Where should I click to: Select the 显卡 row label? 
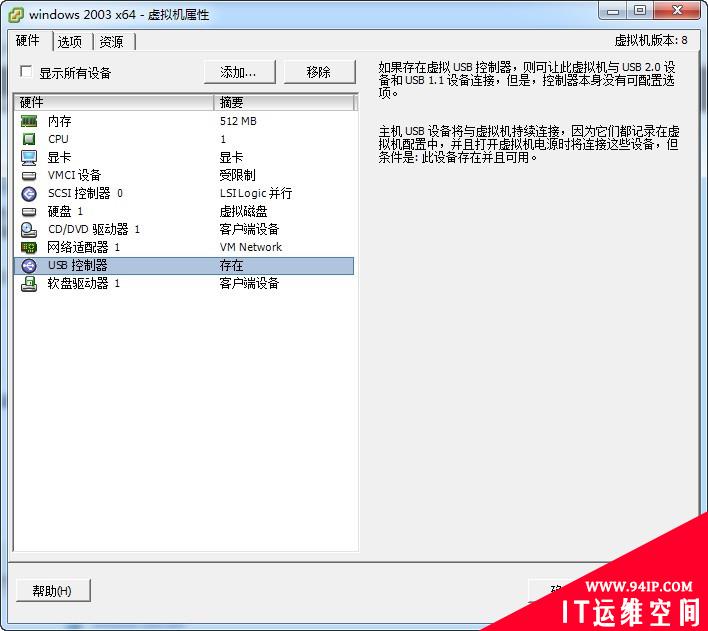[x=60, y=157]
